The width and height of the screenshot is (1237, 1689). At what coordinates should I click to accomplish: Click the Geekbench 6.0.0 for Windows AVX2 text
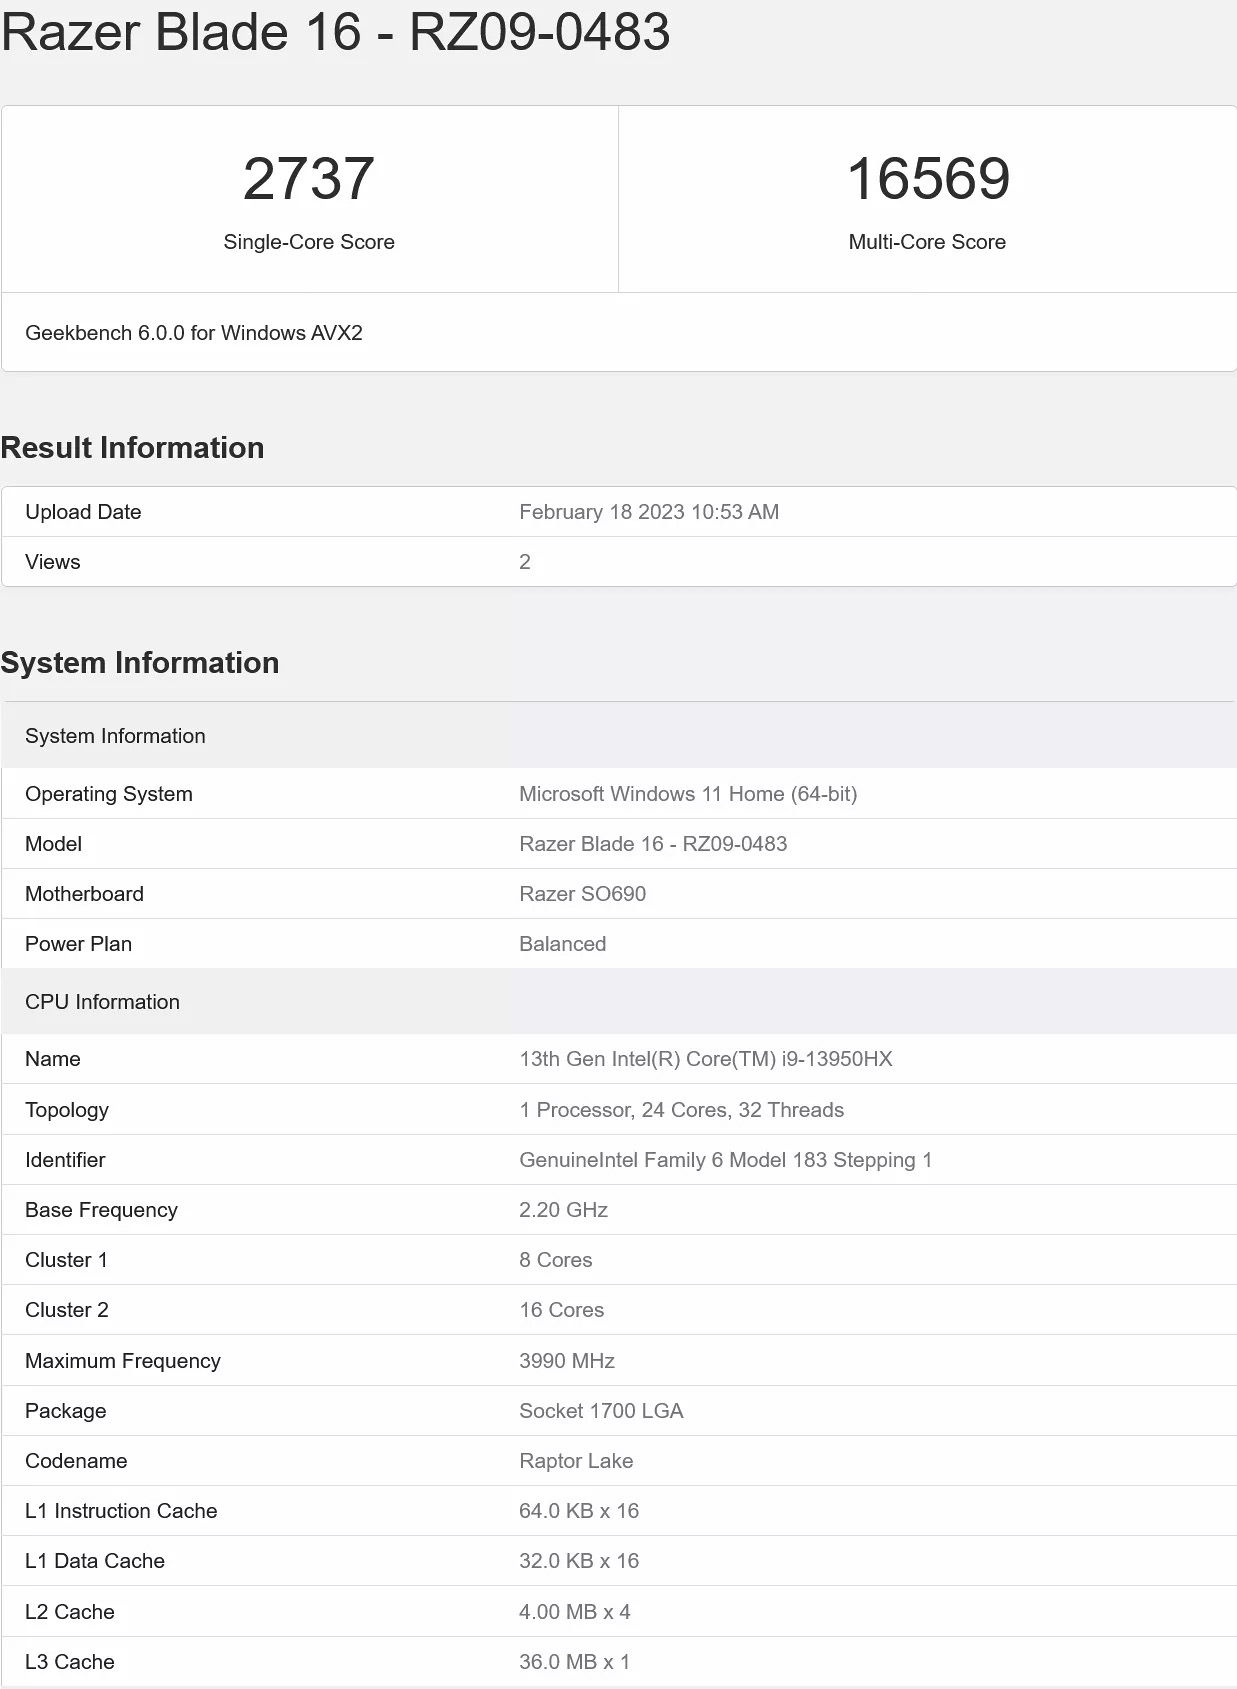click(x=194, y=333)
